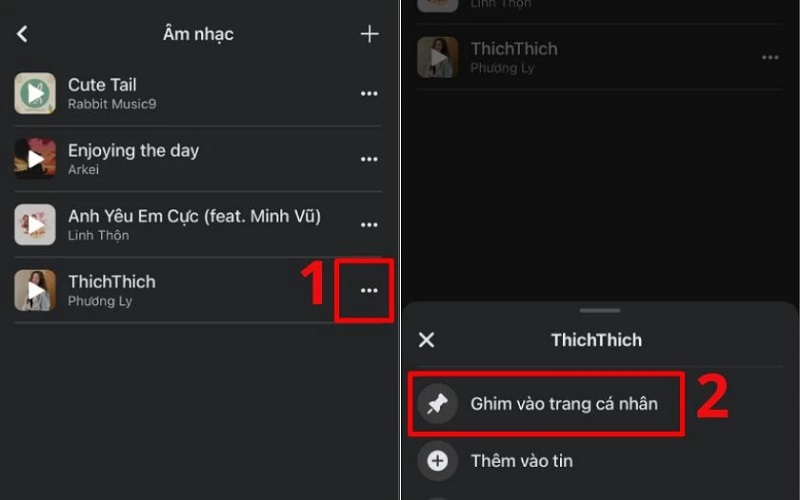Play the Enjoying the day thumbnail
The width and height of the screenshot is (800, 500).
35,158
